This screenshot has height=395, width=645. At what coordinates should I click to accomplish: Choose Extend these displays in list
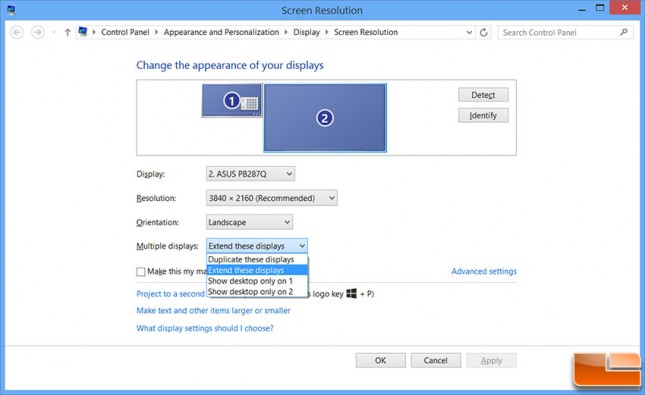(x=257, y=270)
